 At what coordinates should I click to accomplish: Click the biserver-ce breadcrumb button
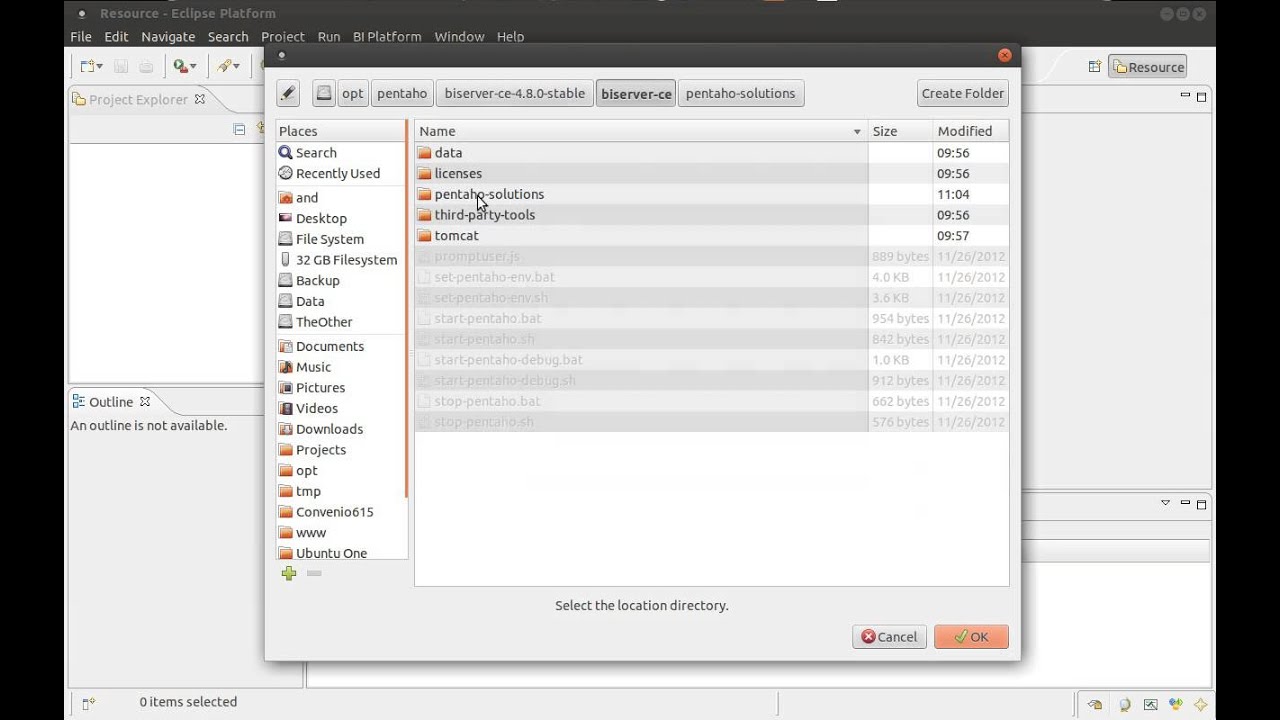point(636,93)
